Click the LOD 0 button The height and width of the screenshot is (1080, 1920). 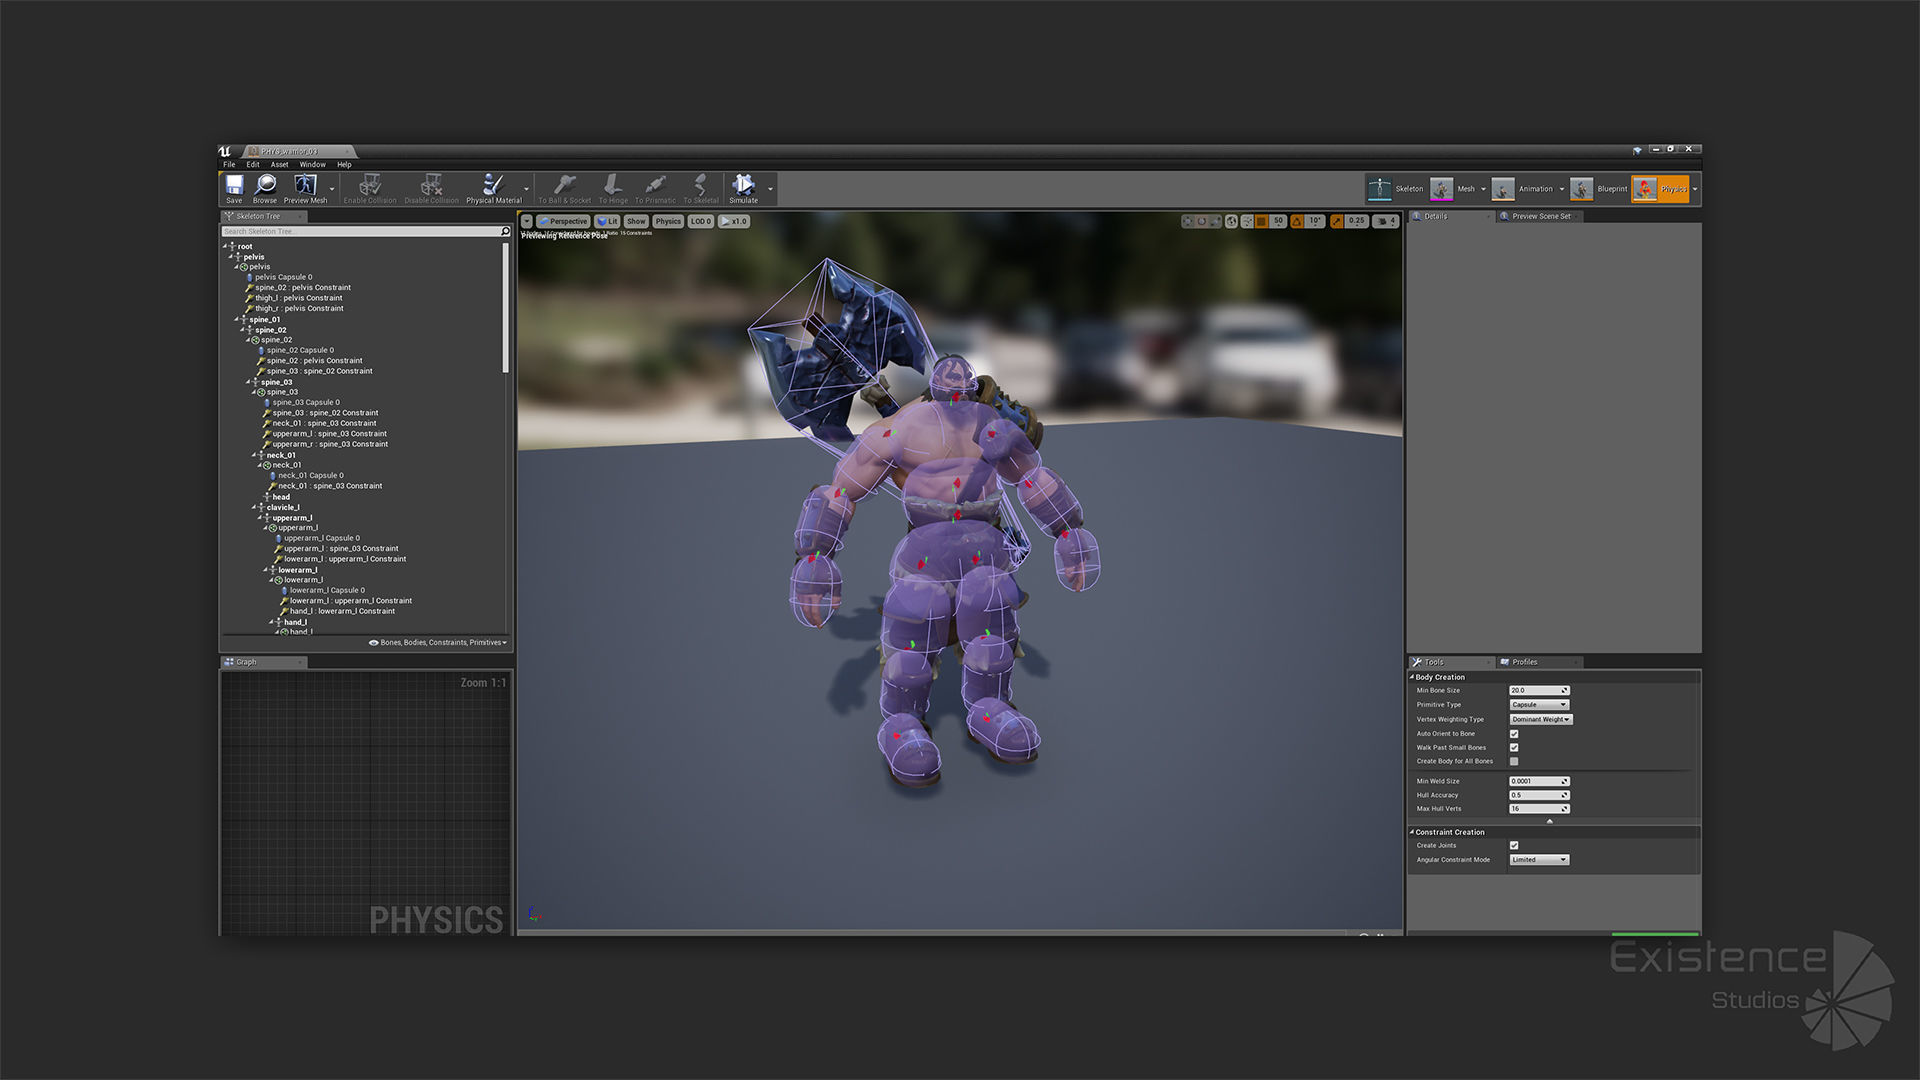click(701, 222)
